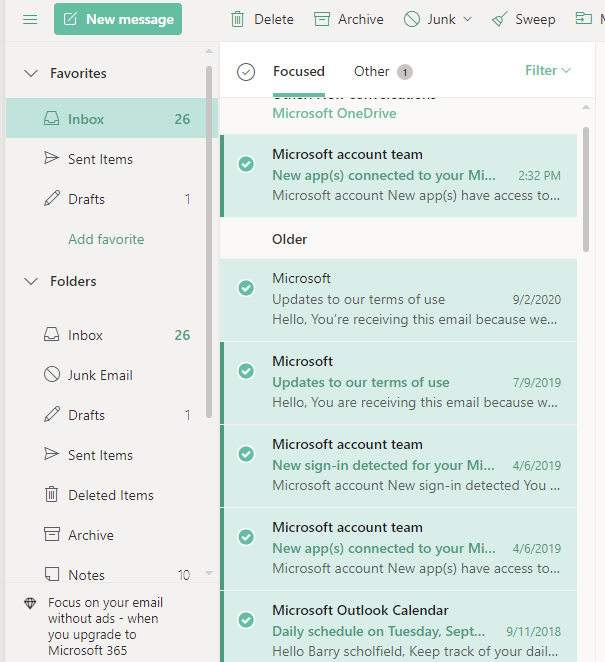This screenshot has width=605, height=662.
Task: Click the diamond premium upgrade icon
Action: click(30, 603)
